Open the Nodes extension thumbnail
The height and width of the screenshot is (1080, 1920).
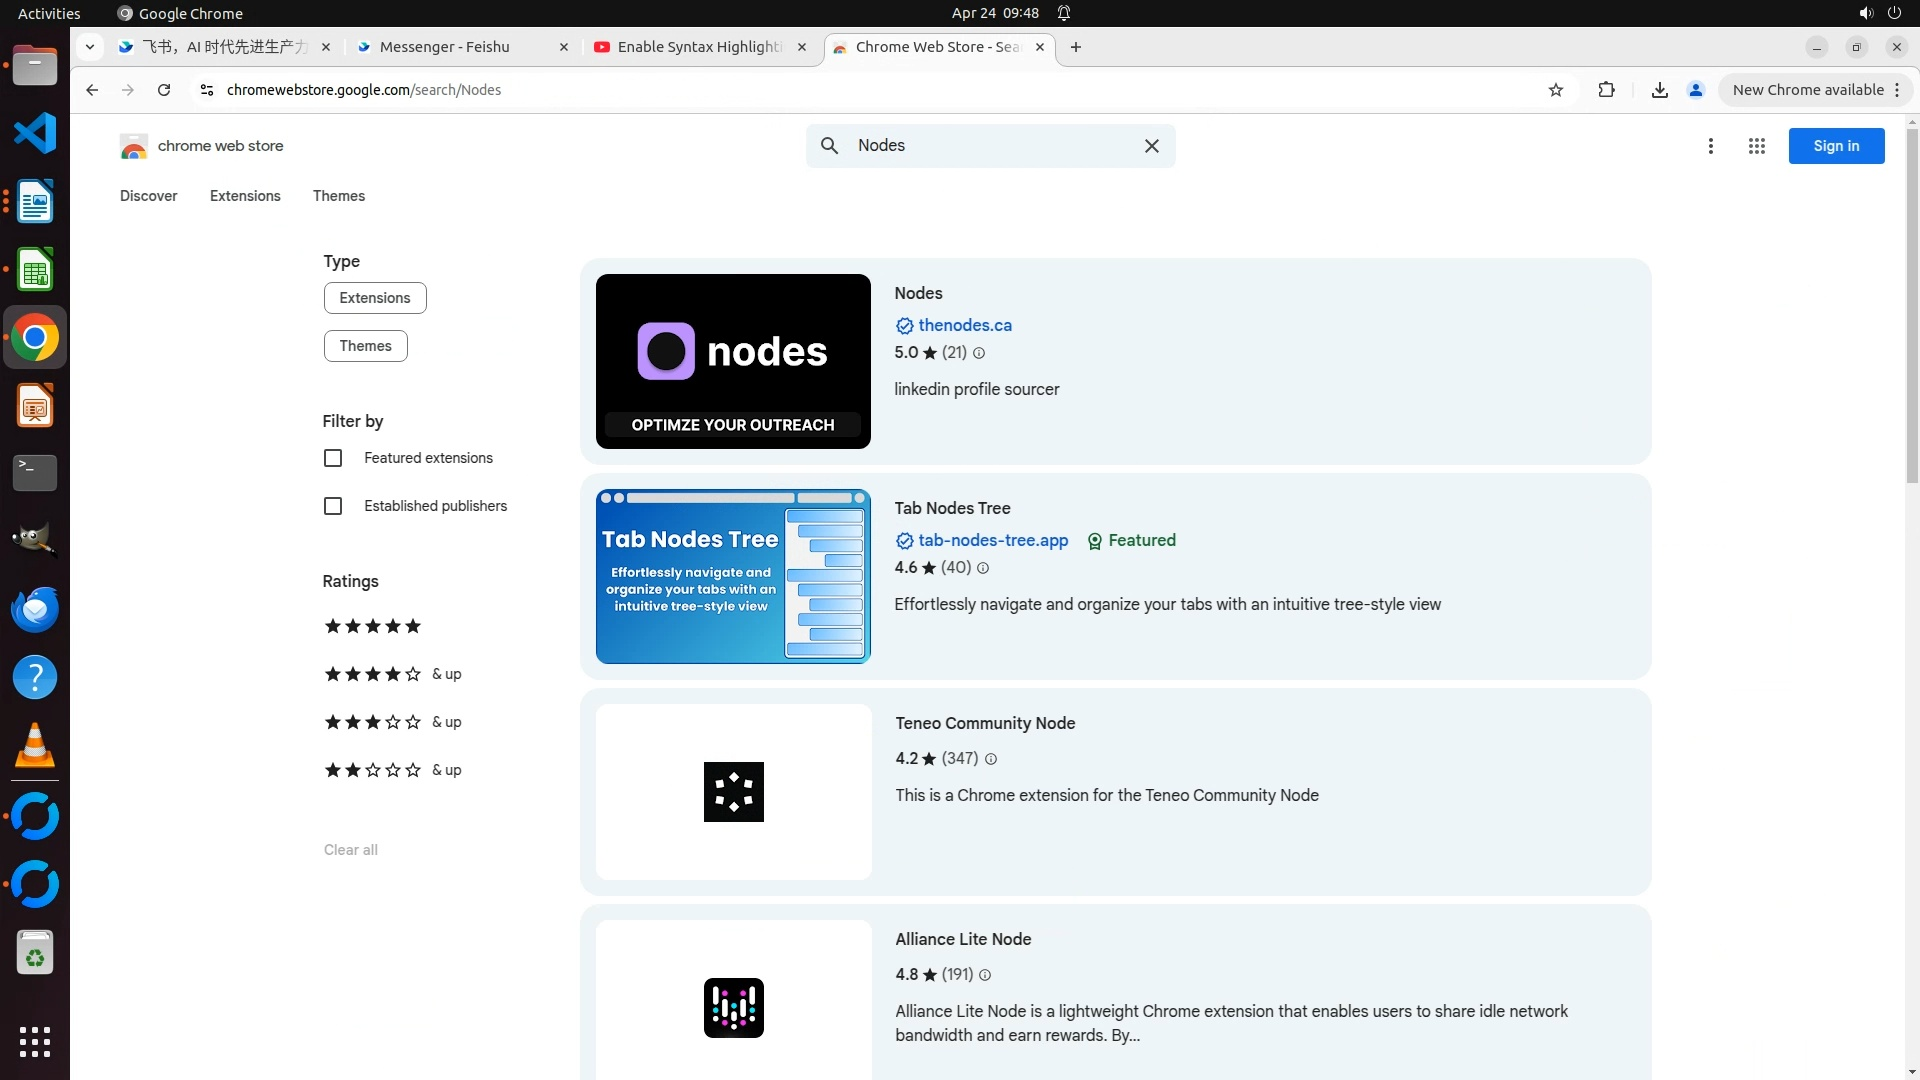tap(733, 361)
